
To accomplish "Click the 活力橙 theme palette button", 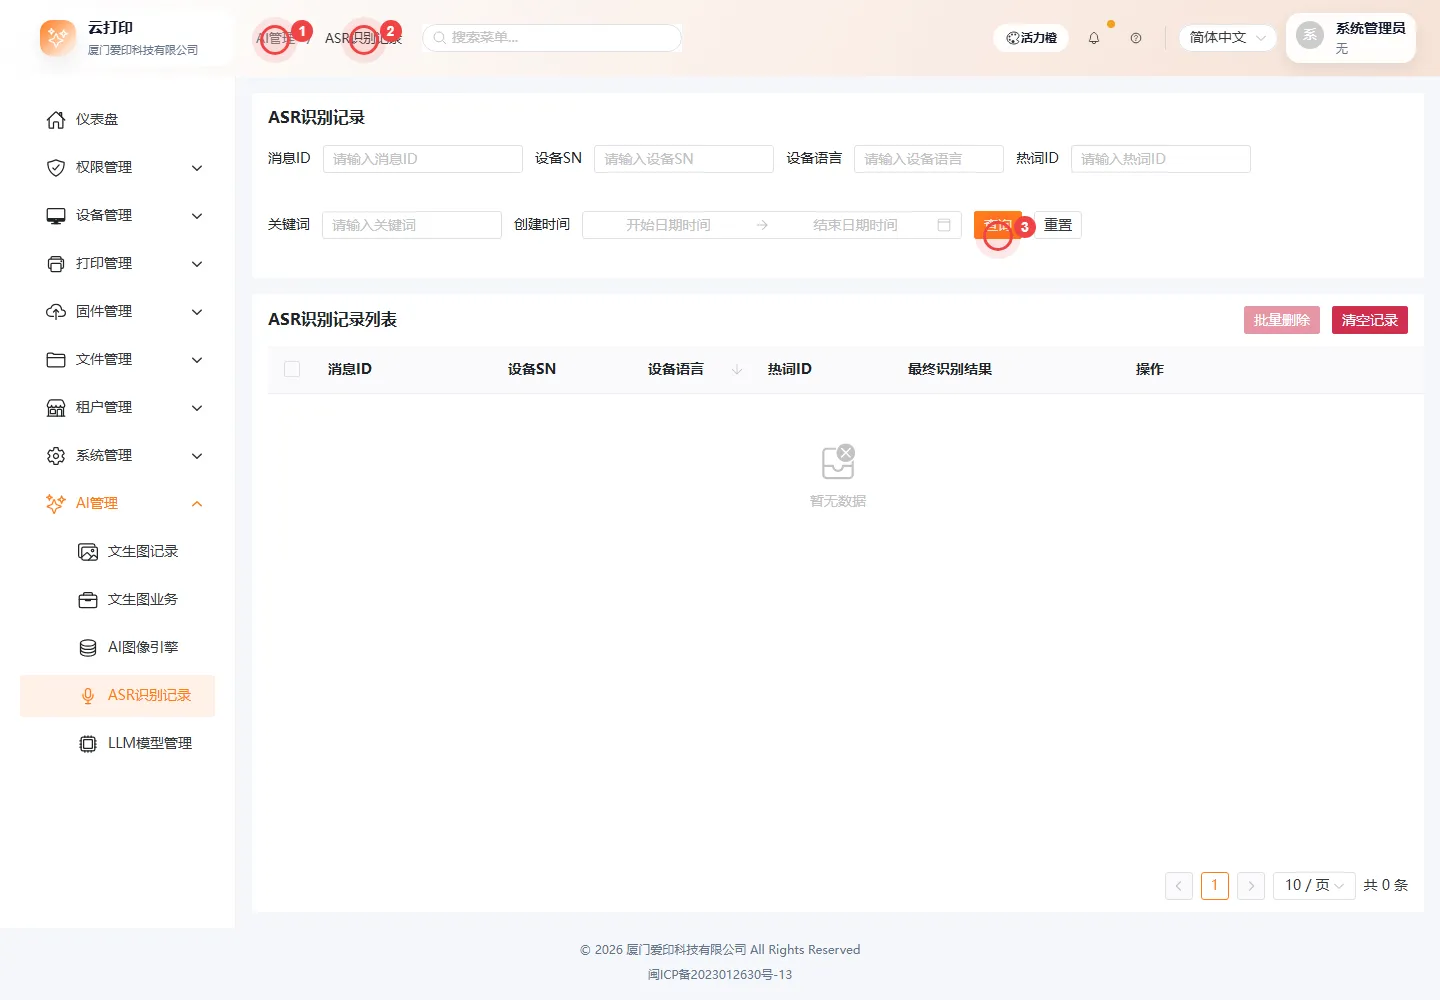I will [x=1031, y=38].
